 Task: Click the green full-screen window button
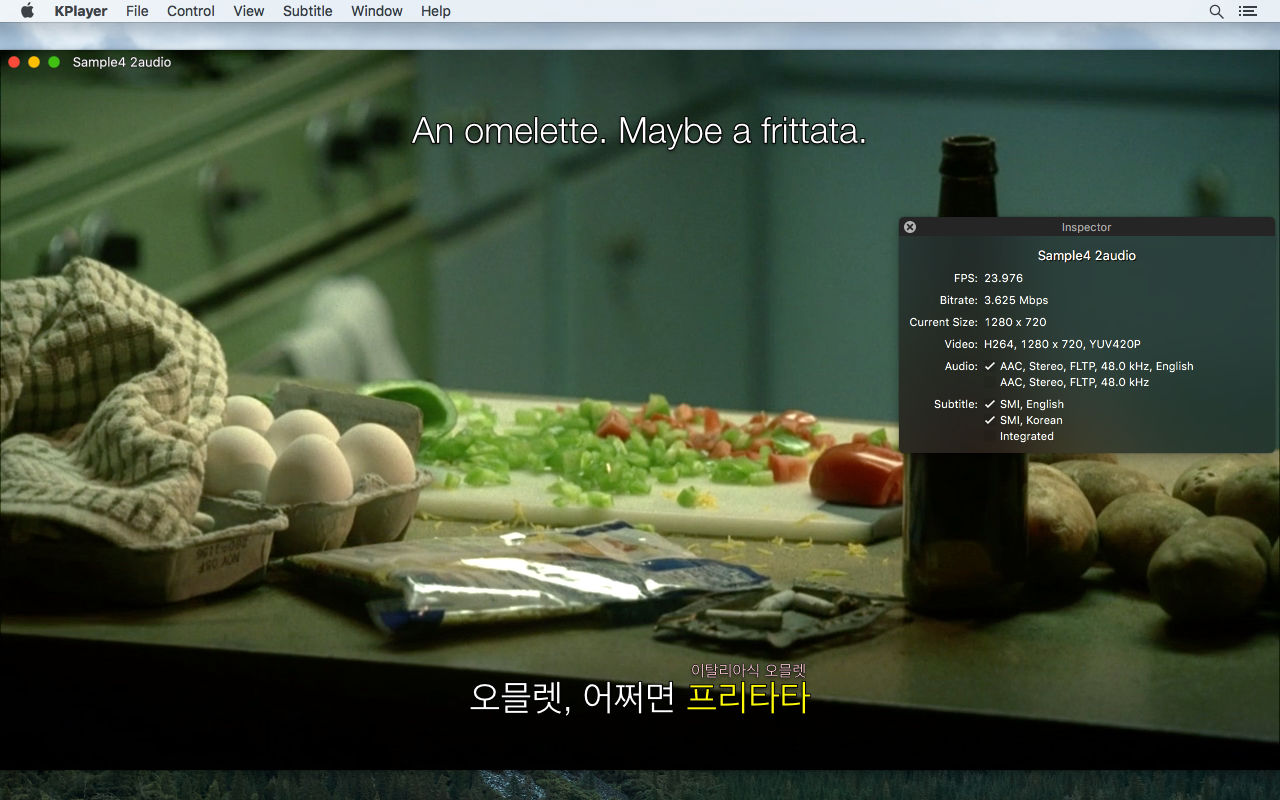[54, 62]
